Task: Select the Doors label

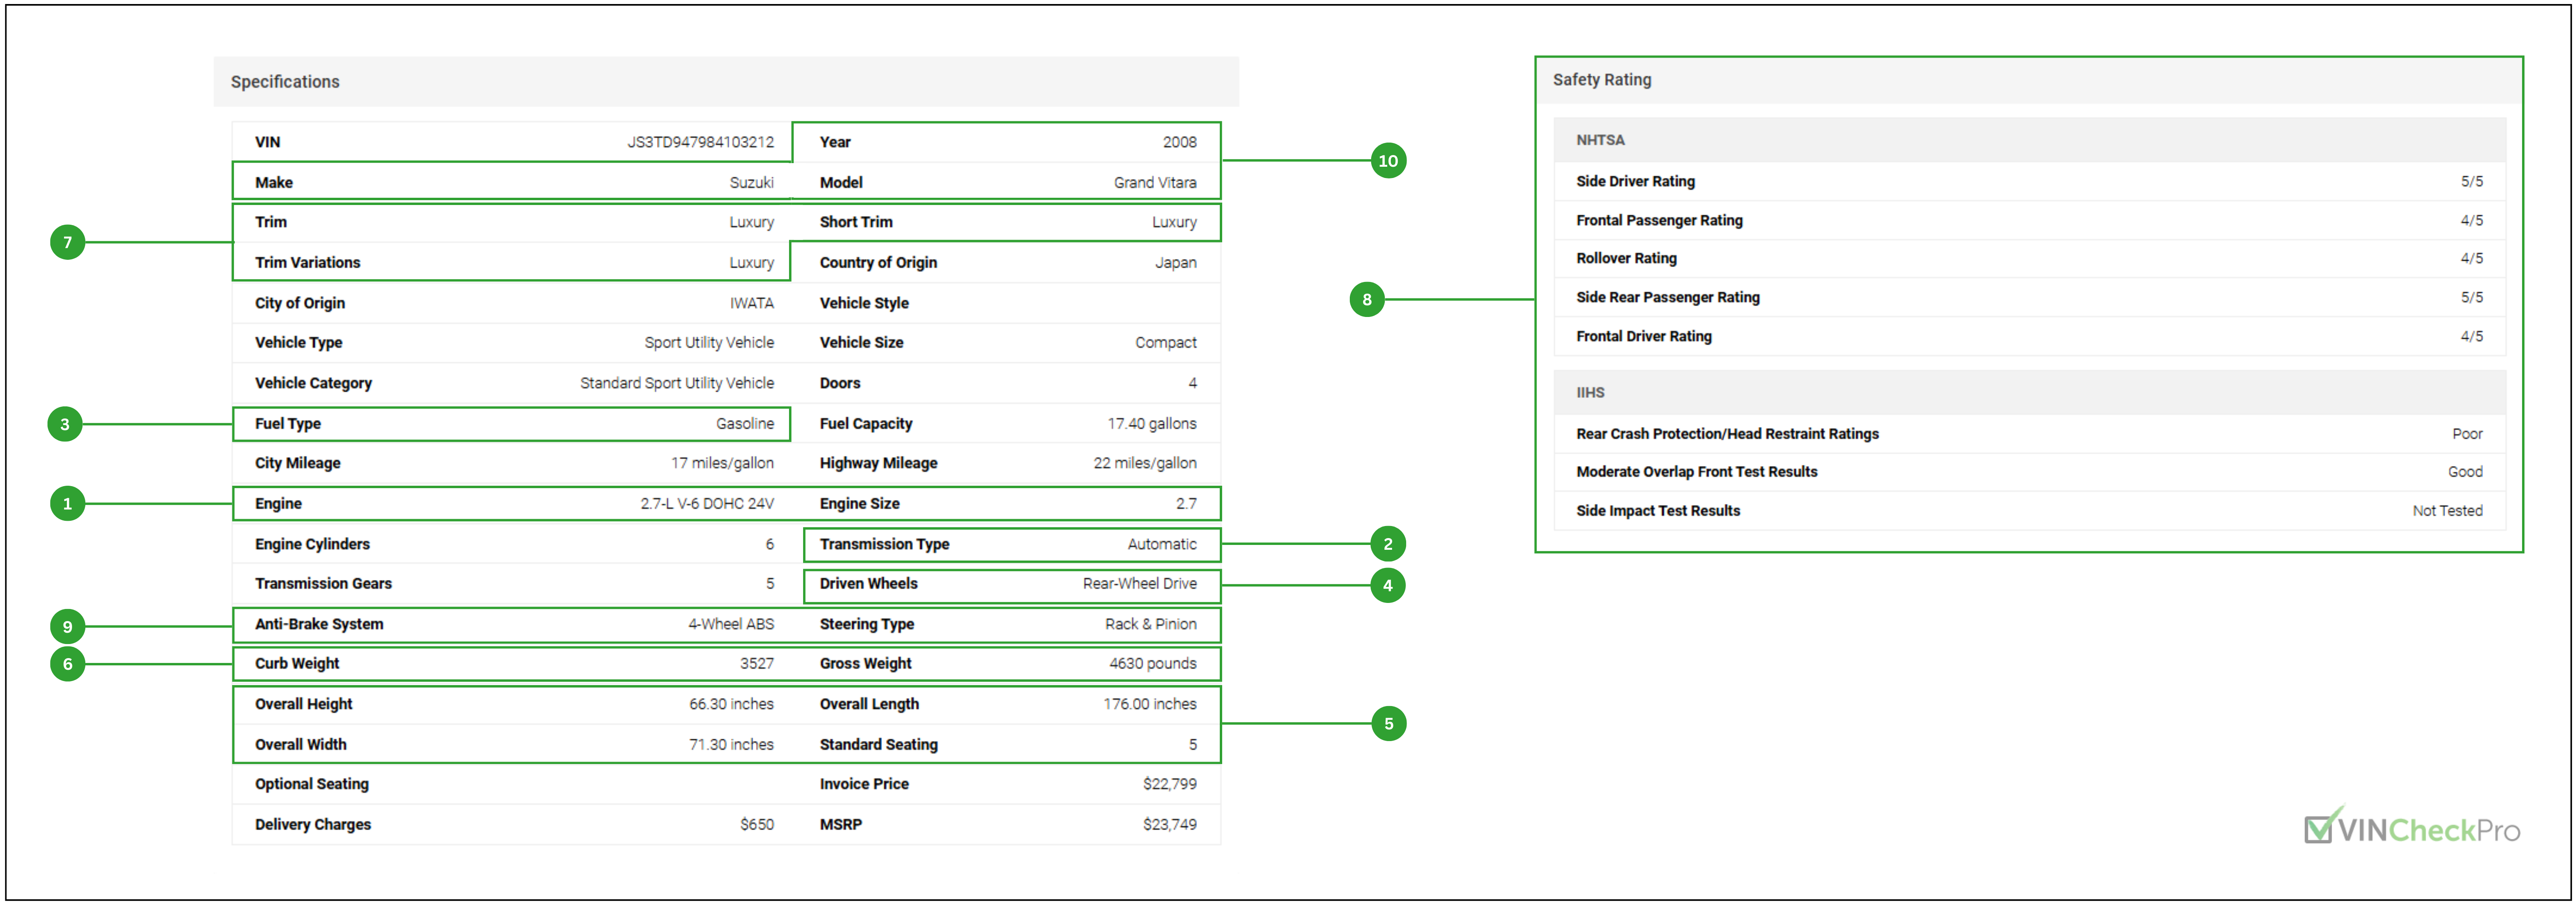Action: 840,383
